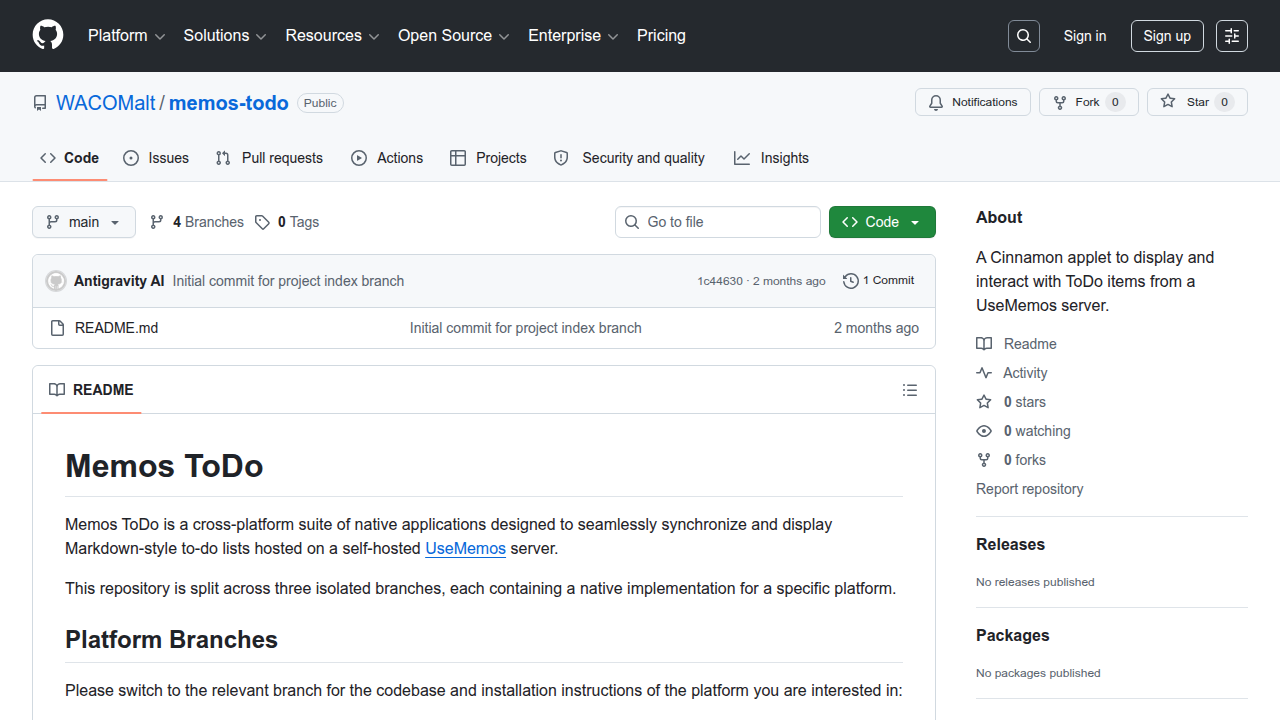Click the search magnifier icon in header
The image size is (1280, 720).
coord(1024,36)
